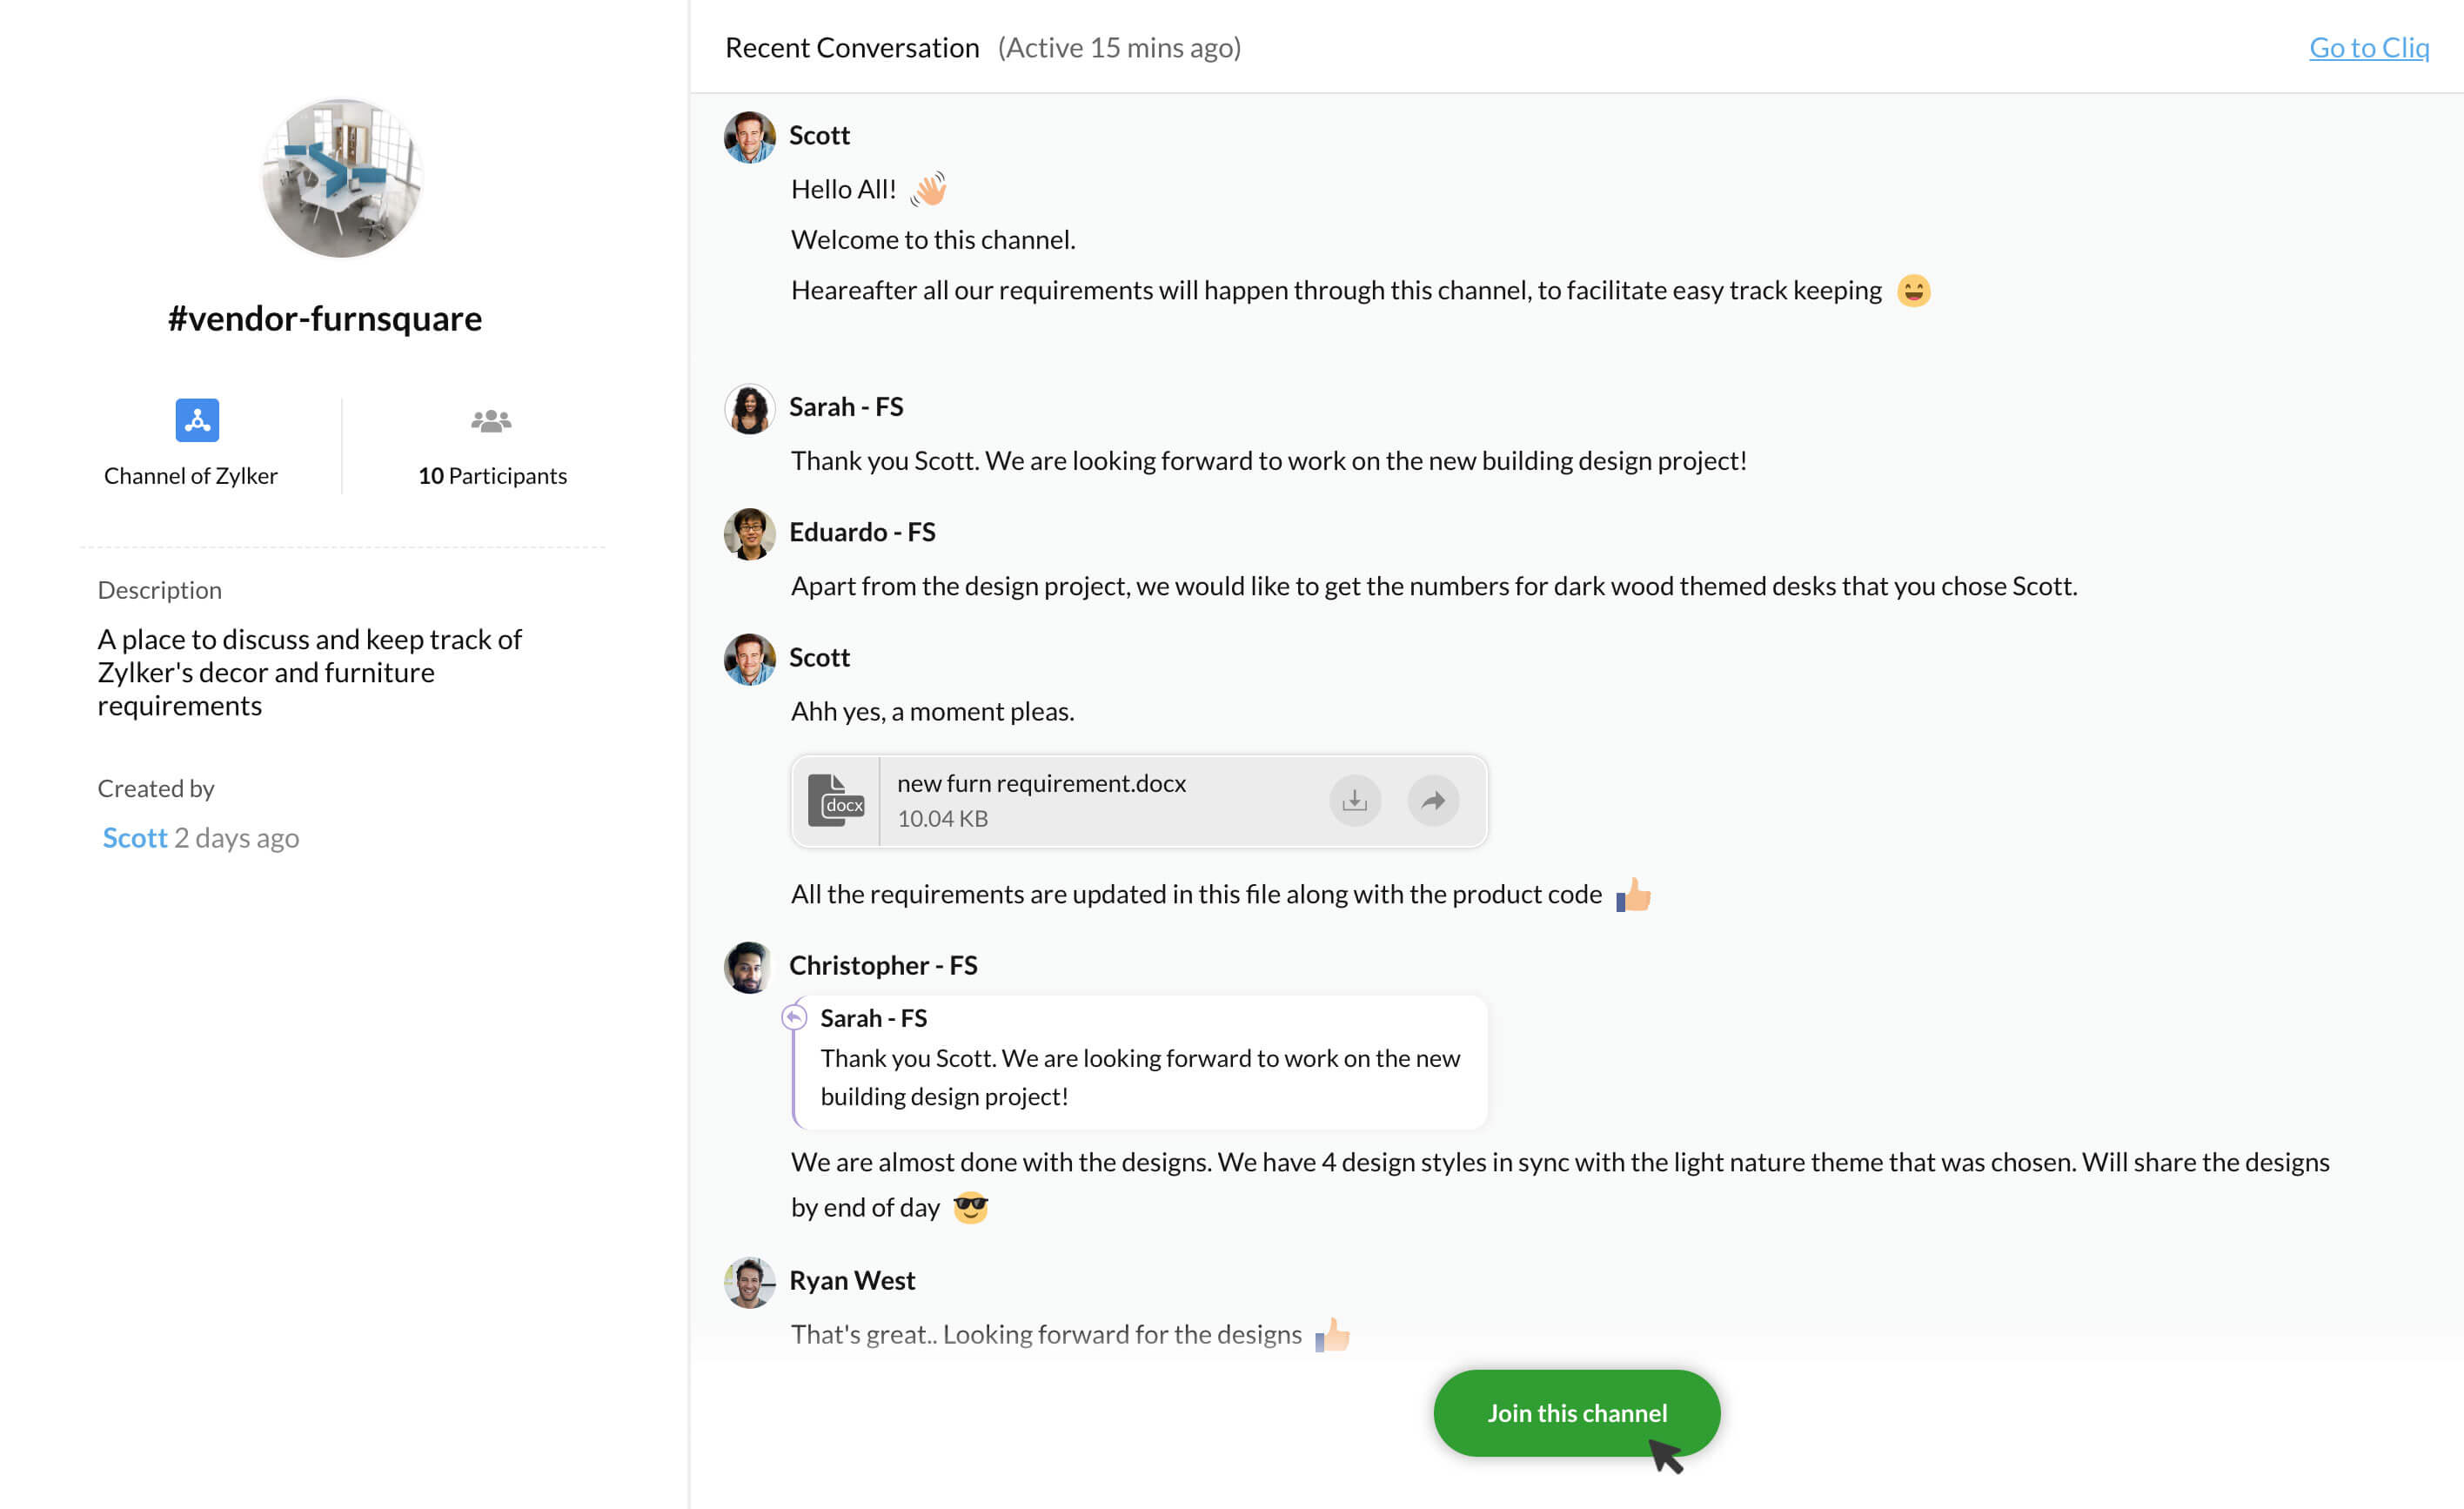
Task: Open the Go to Cliq link
Action: point(2368,47)
